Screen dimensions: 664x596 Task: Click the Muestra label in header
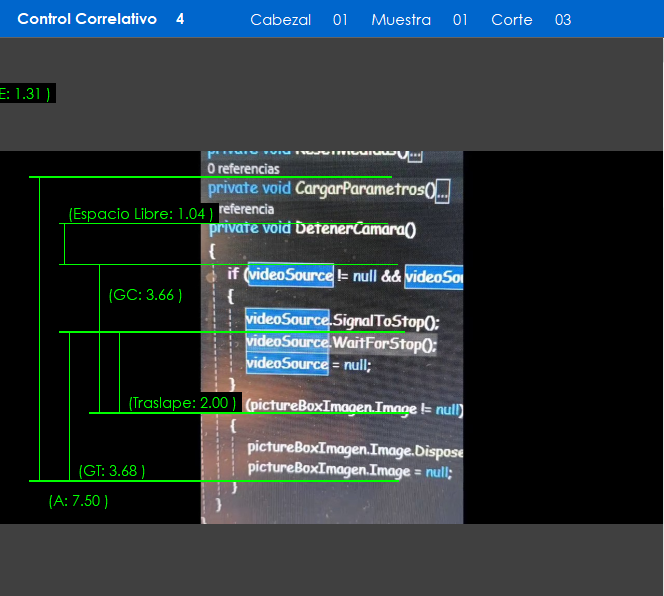coord(401,20)
